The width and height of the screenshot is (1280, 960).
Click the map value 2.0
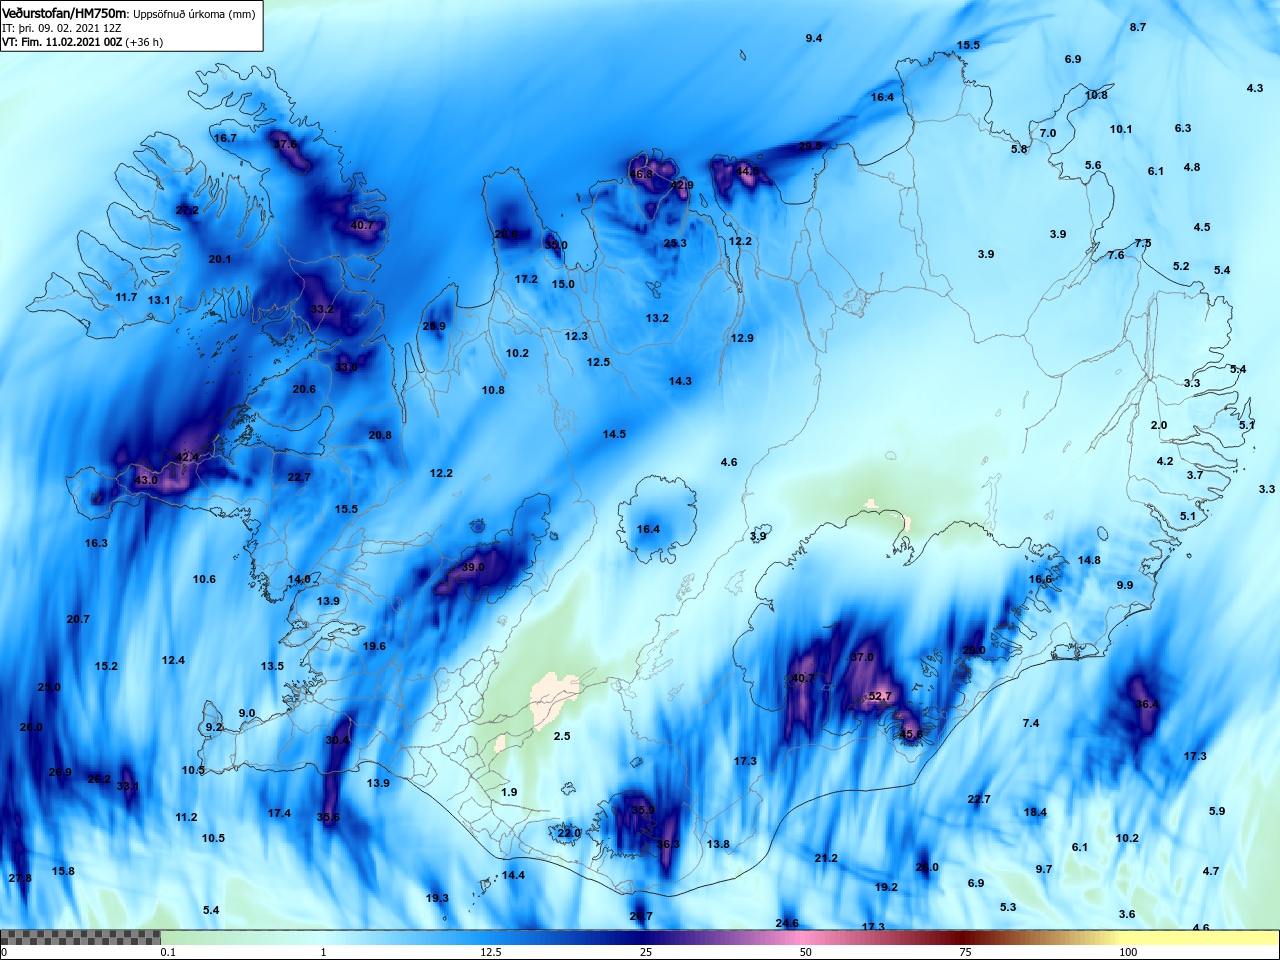[x=1159, y=425]
